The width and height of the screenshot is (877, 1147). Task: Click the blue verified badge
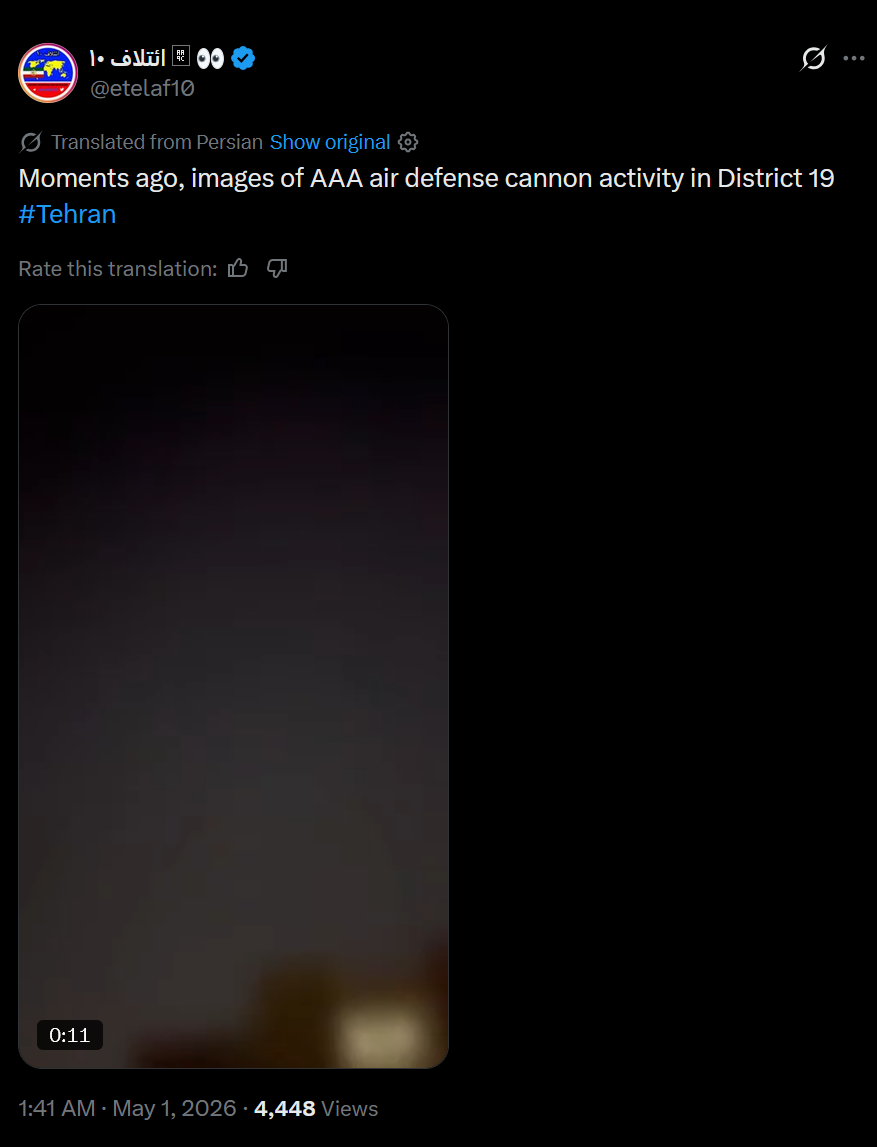point(243,58)
